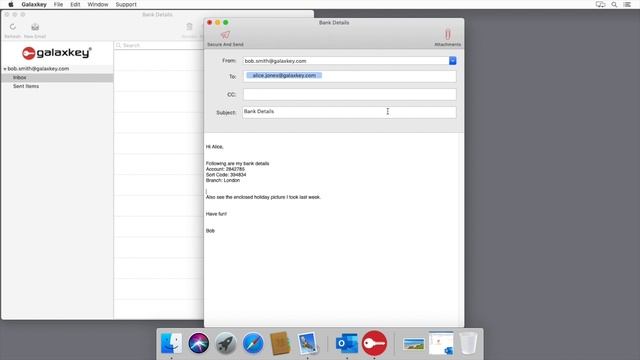
Task: Open Safari compass icon in Dock
Action: tap(253, 343)
